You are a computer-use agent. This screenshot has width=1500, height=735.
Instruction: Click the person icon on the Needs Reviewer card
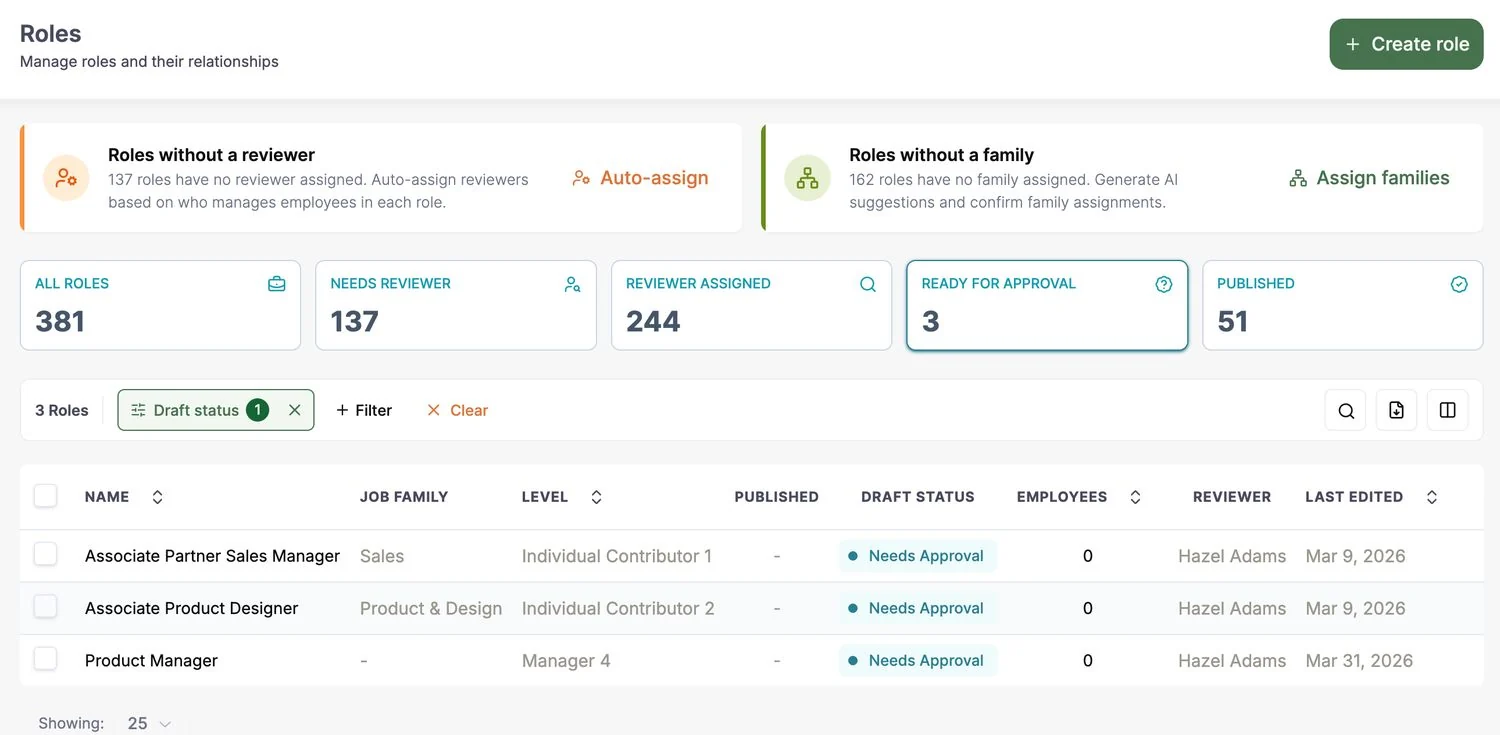[x=572, y=284]
